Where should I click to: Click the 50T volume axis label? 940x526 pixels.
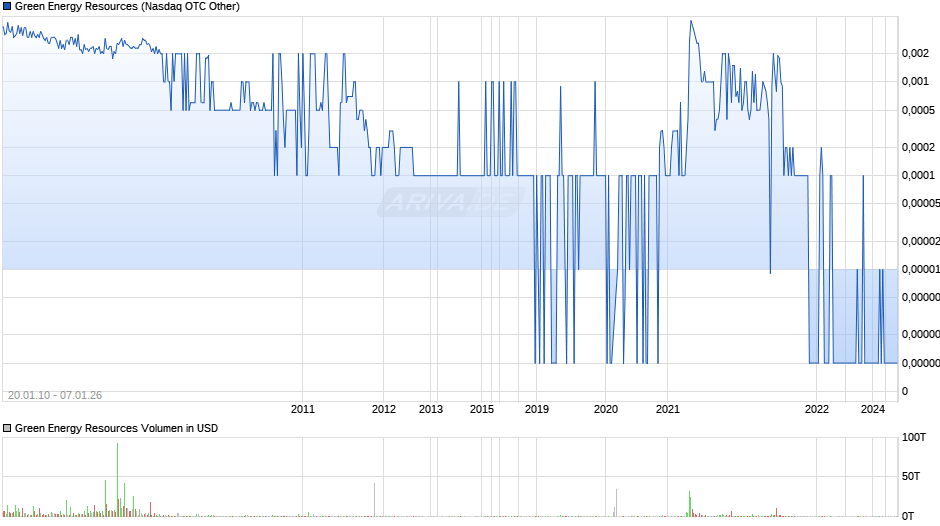pos(911,476)
